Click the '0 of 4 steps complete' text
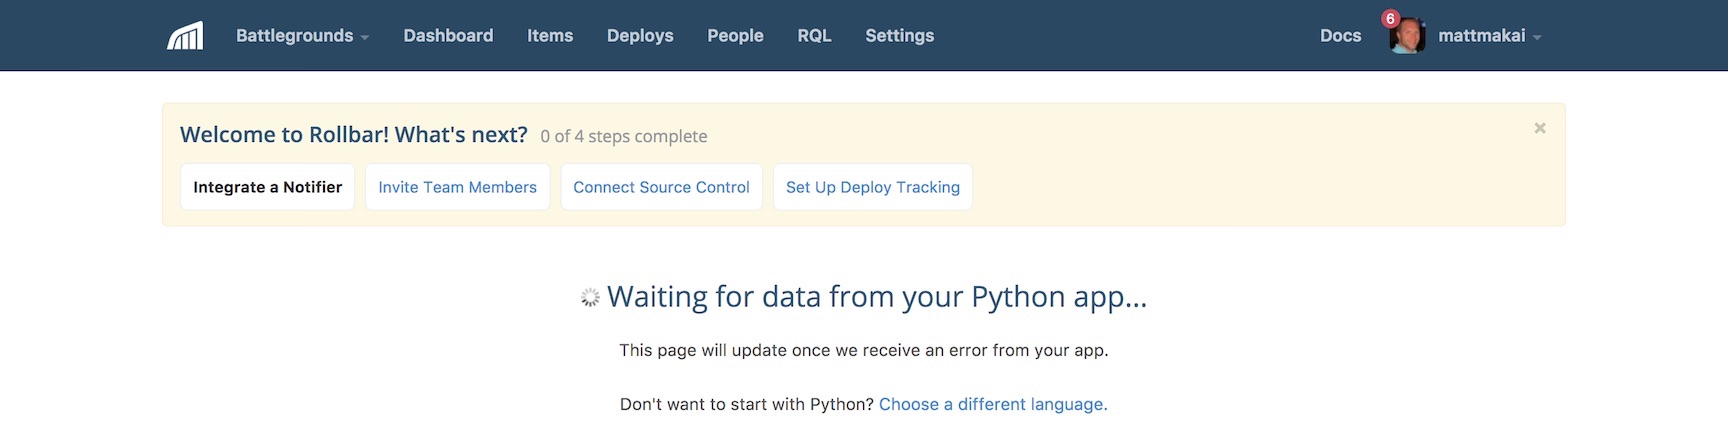The height and width of the screenshot is (435, 1728). [624, 136]
